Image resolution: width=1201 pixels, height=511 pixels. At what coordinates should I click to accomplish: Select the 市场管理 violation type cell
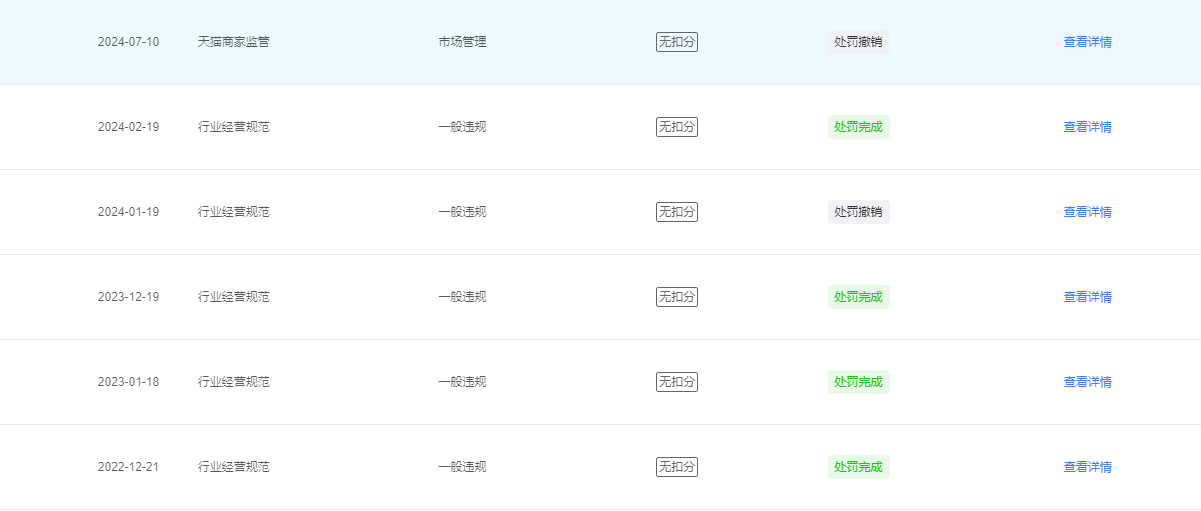click(462, 42)
